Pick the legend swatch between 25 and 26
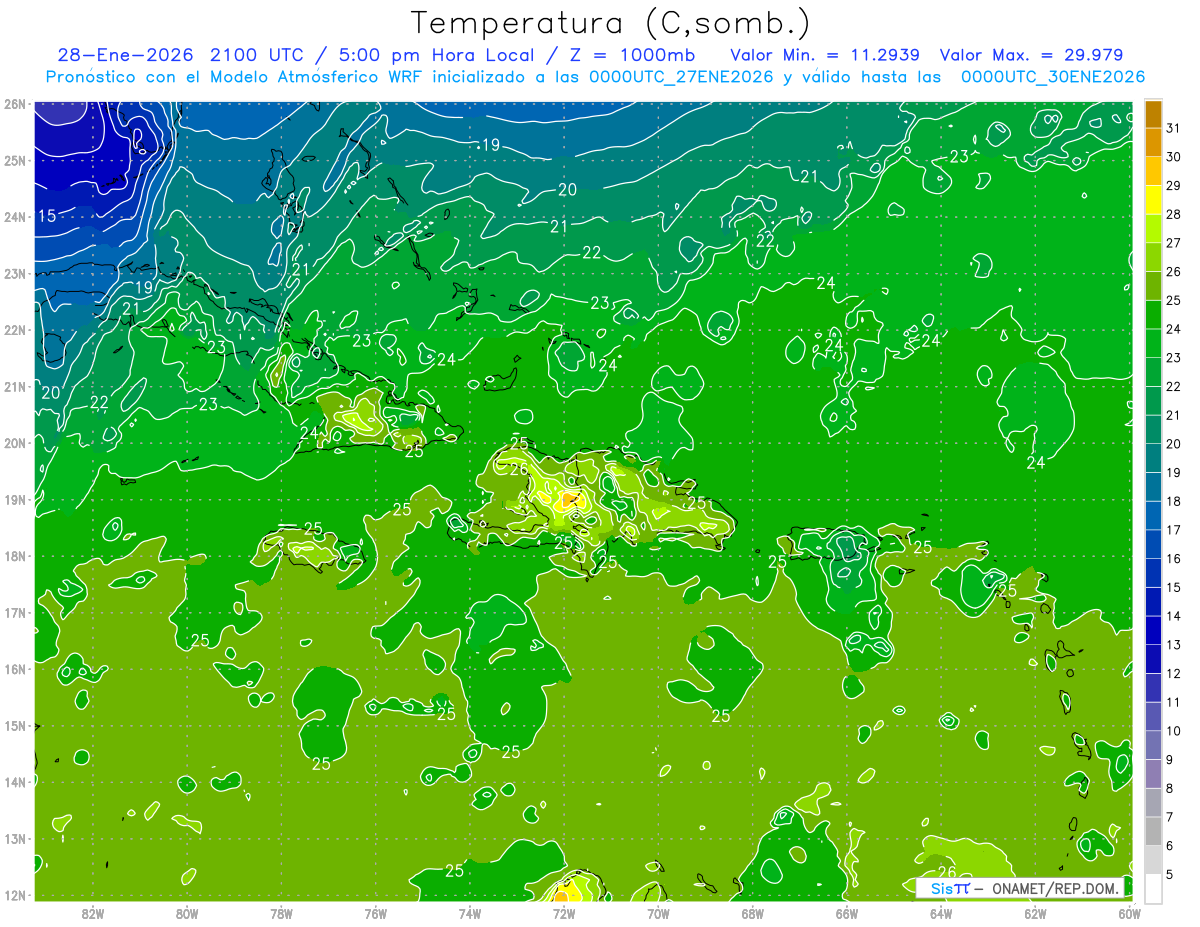Image resolution: width=1200 pixels, height=927 pixels. coord(1153,286)
